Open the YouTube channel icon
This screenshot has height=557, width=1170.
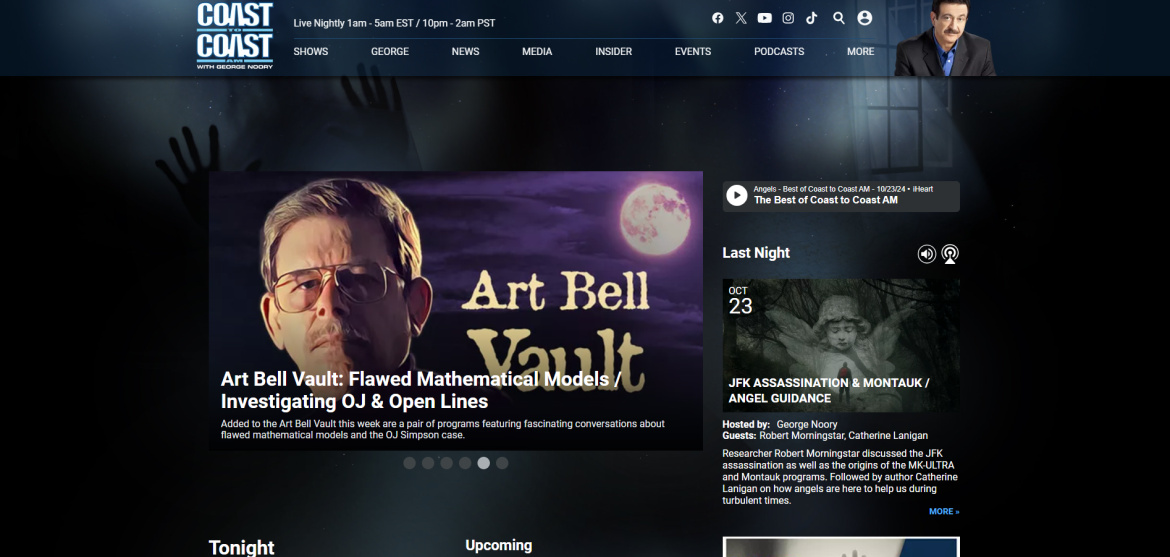[764, 18]
